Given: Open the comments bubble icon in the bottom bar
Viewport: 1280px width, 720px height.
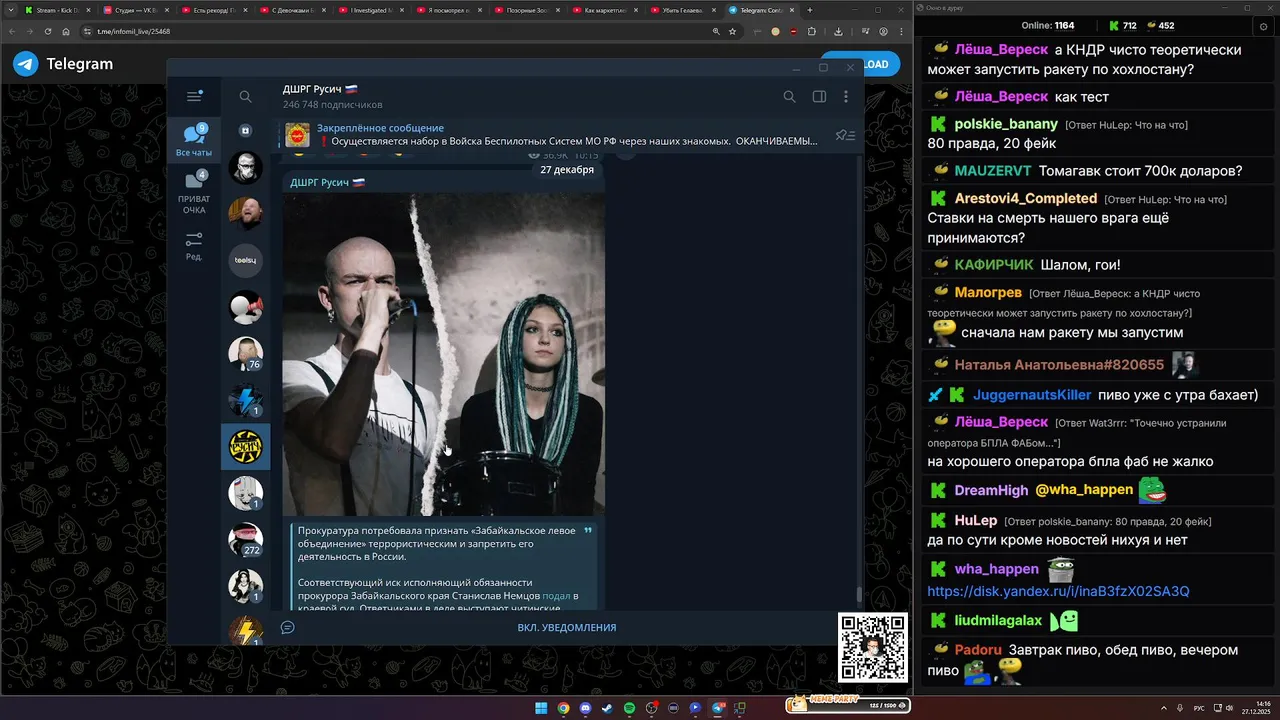Looking at the screenshot, I should 287,628.
